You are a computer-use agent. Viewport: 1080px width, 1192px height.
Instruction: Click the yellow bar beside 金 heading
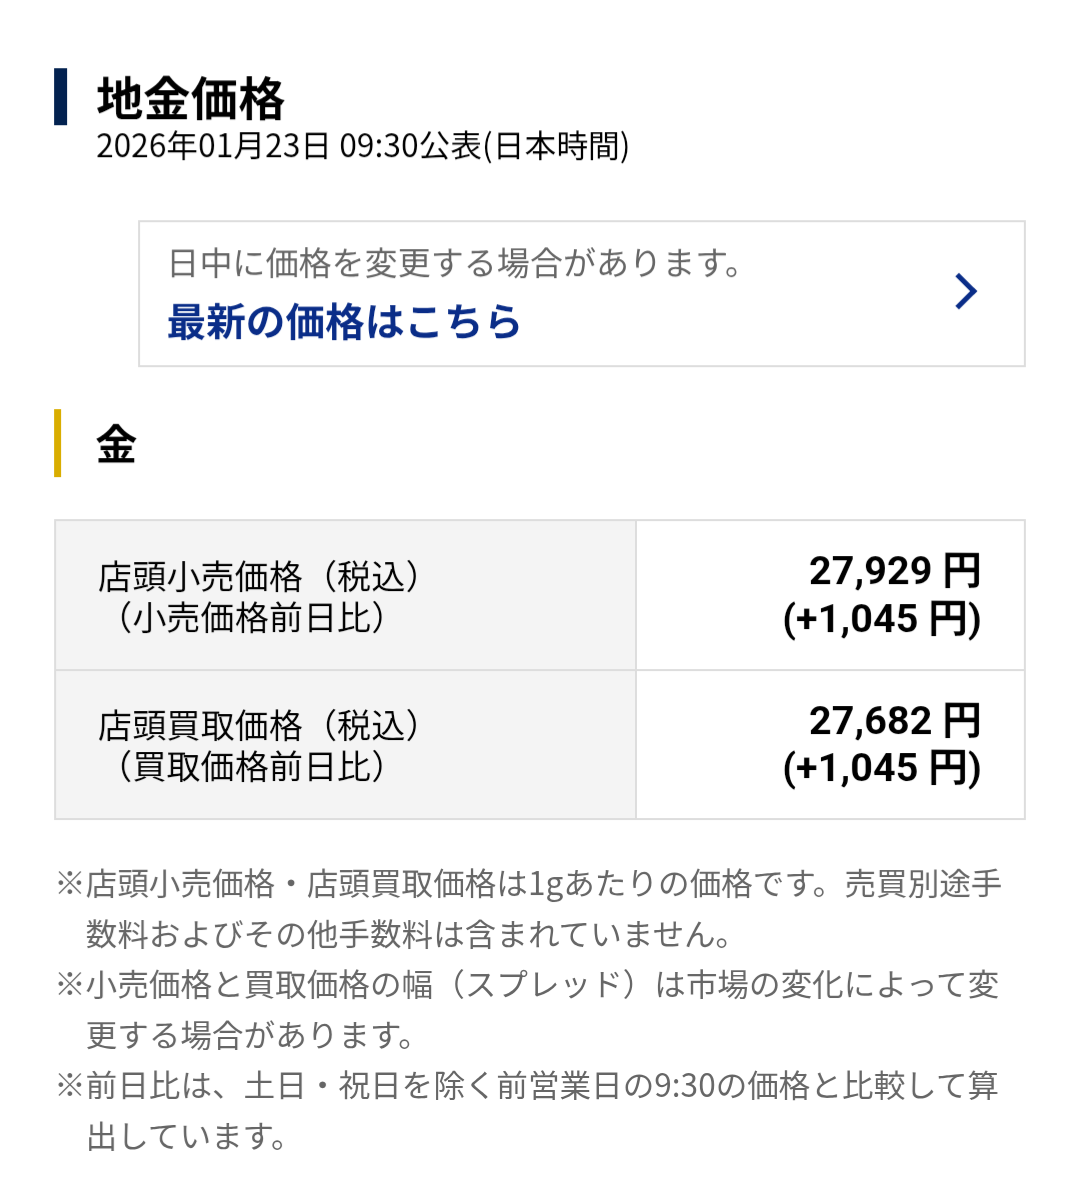click(x=60, y=444)
